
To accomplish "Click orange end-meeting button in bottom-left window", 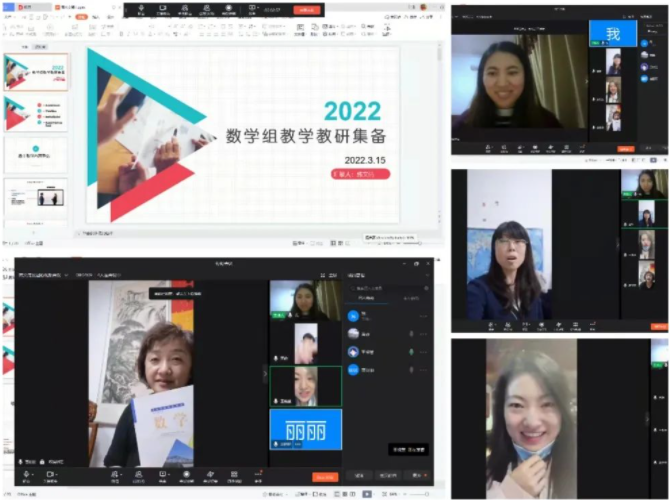I will click(325, 477).
